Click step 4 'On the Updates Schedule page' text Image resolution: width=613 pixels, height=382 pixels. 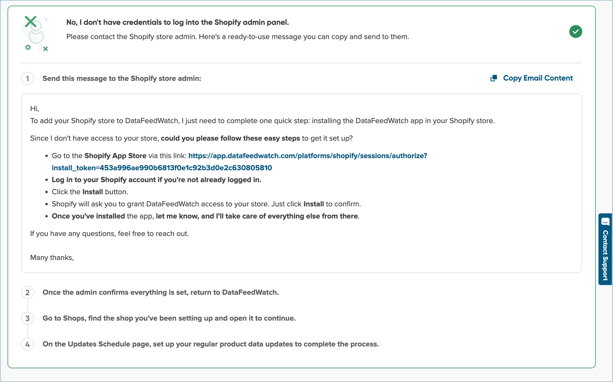211,344
